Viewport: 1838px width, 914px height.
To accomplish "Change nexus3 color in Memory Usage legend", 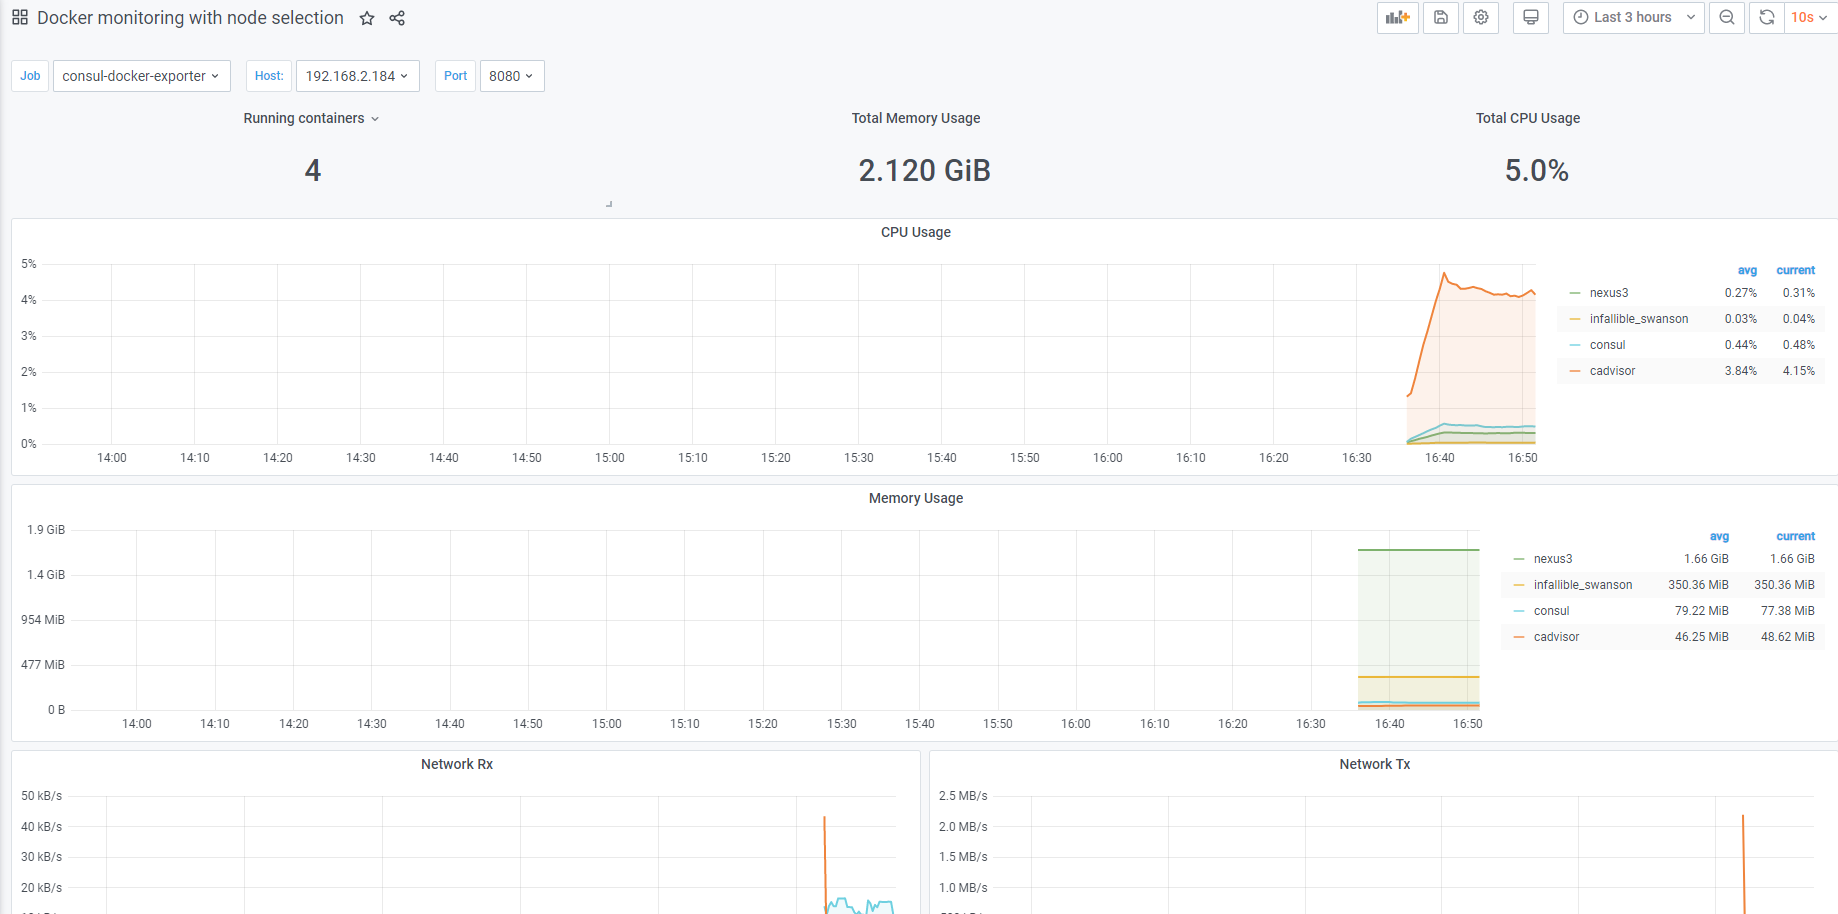I will click(1519, 559).
